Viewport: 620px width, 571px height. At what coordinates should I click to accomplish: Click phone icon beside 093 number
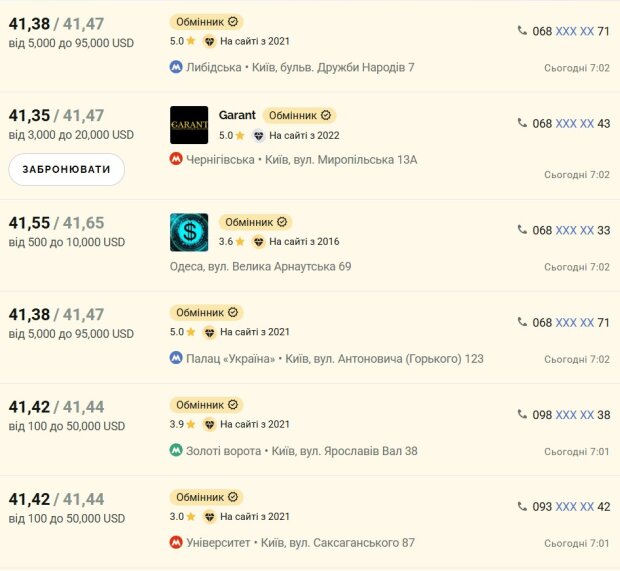[x=522, y=506]
